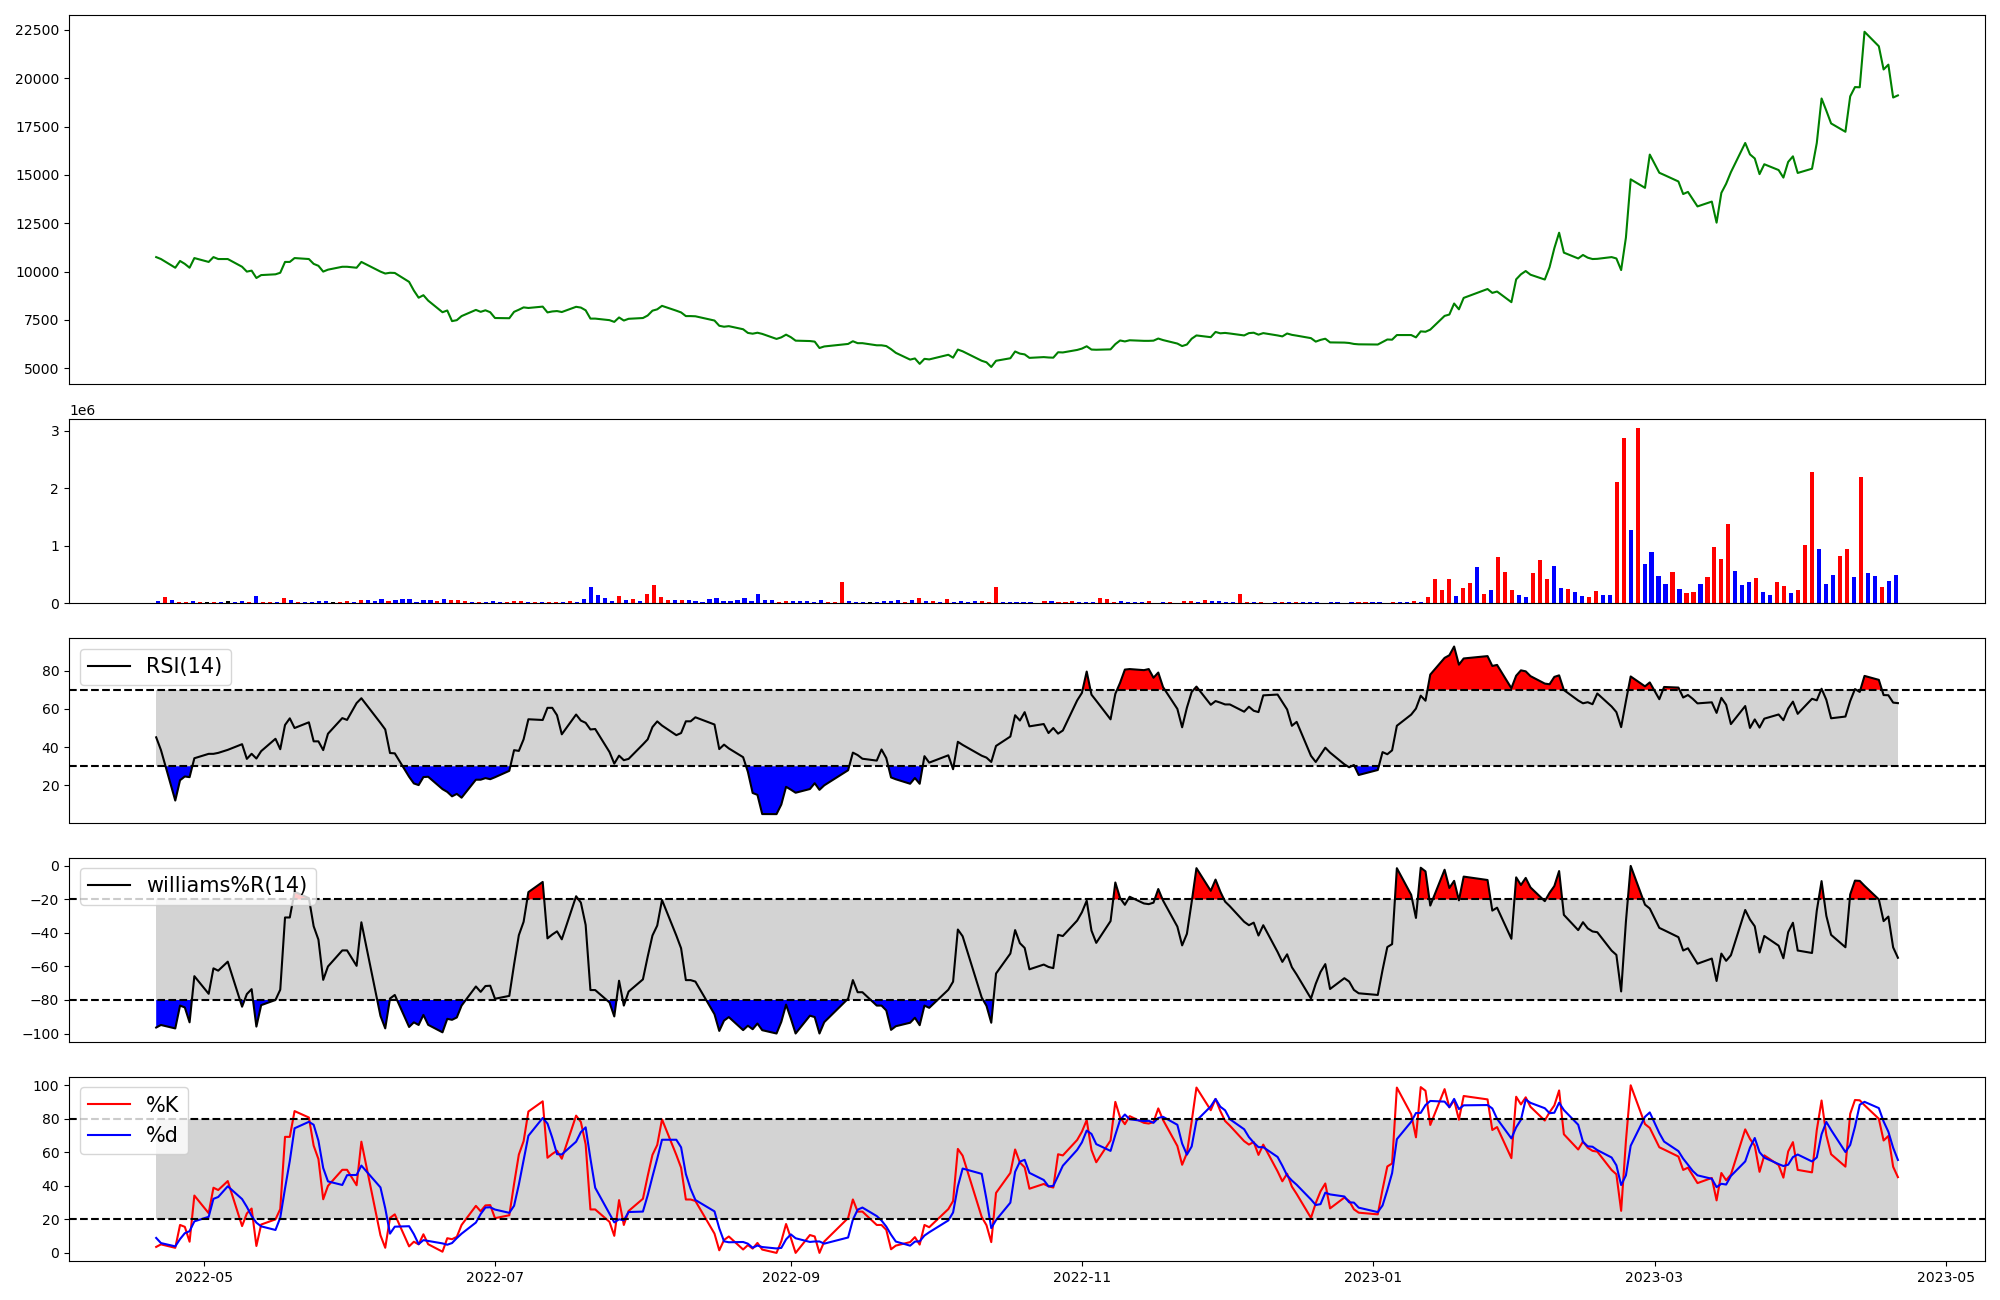Select the %d legend entry
This screenshot has height=1300, width=2000.
click(x=162, y=1135)
